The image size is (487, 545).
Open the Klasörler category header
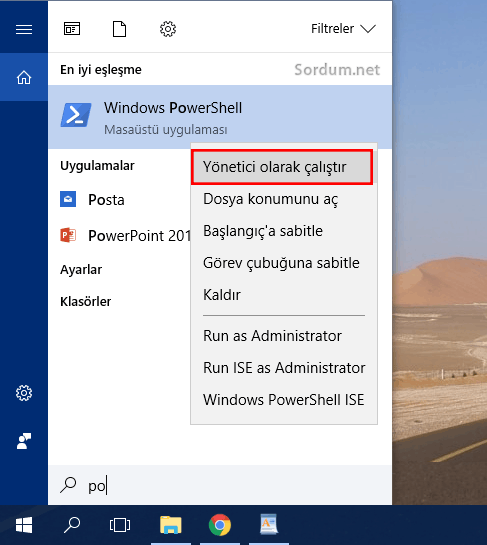point(86,301)
